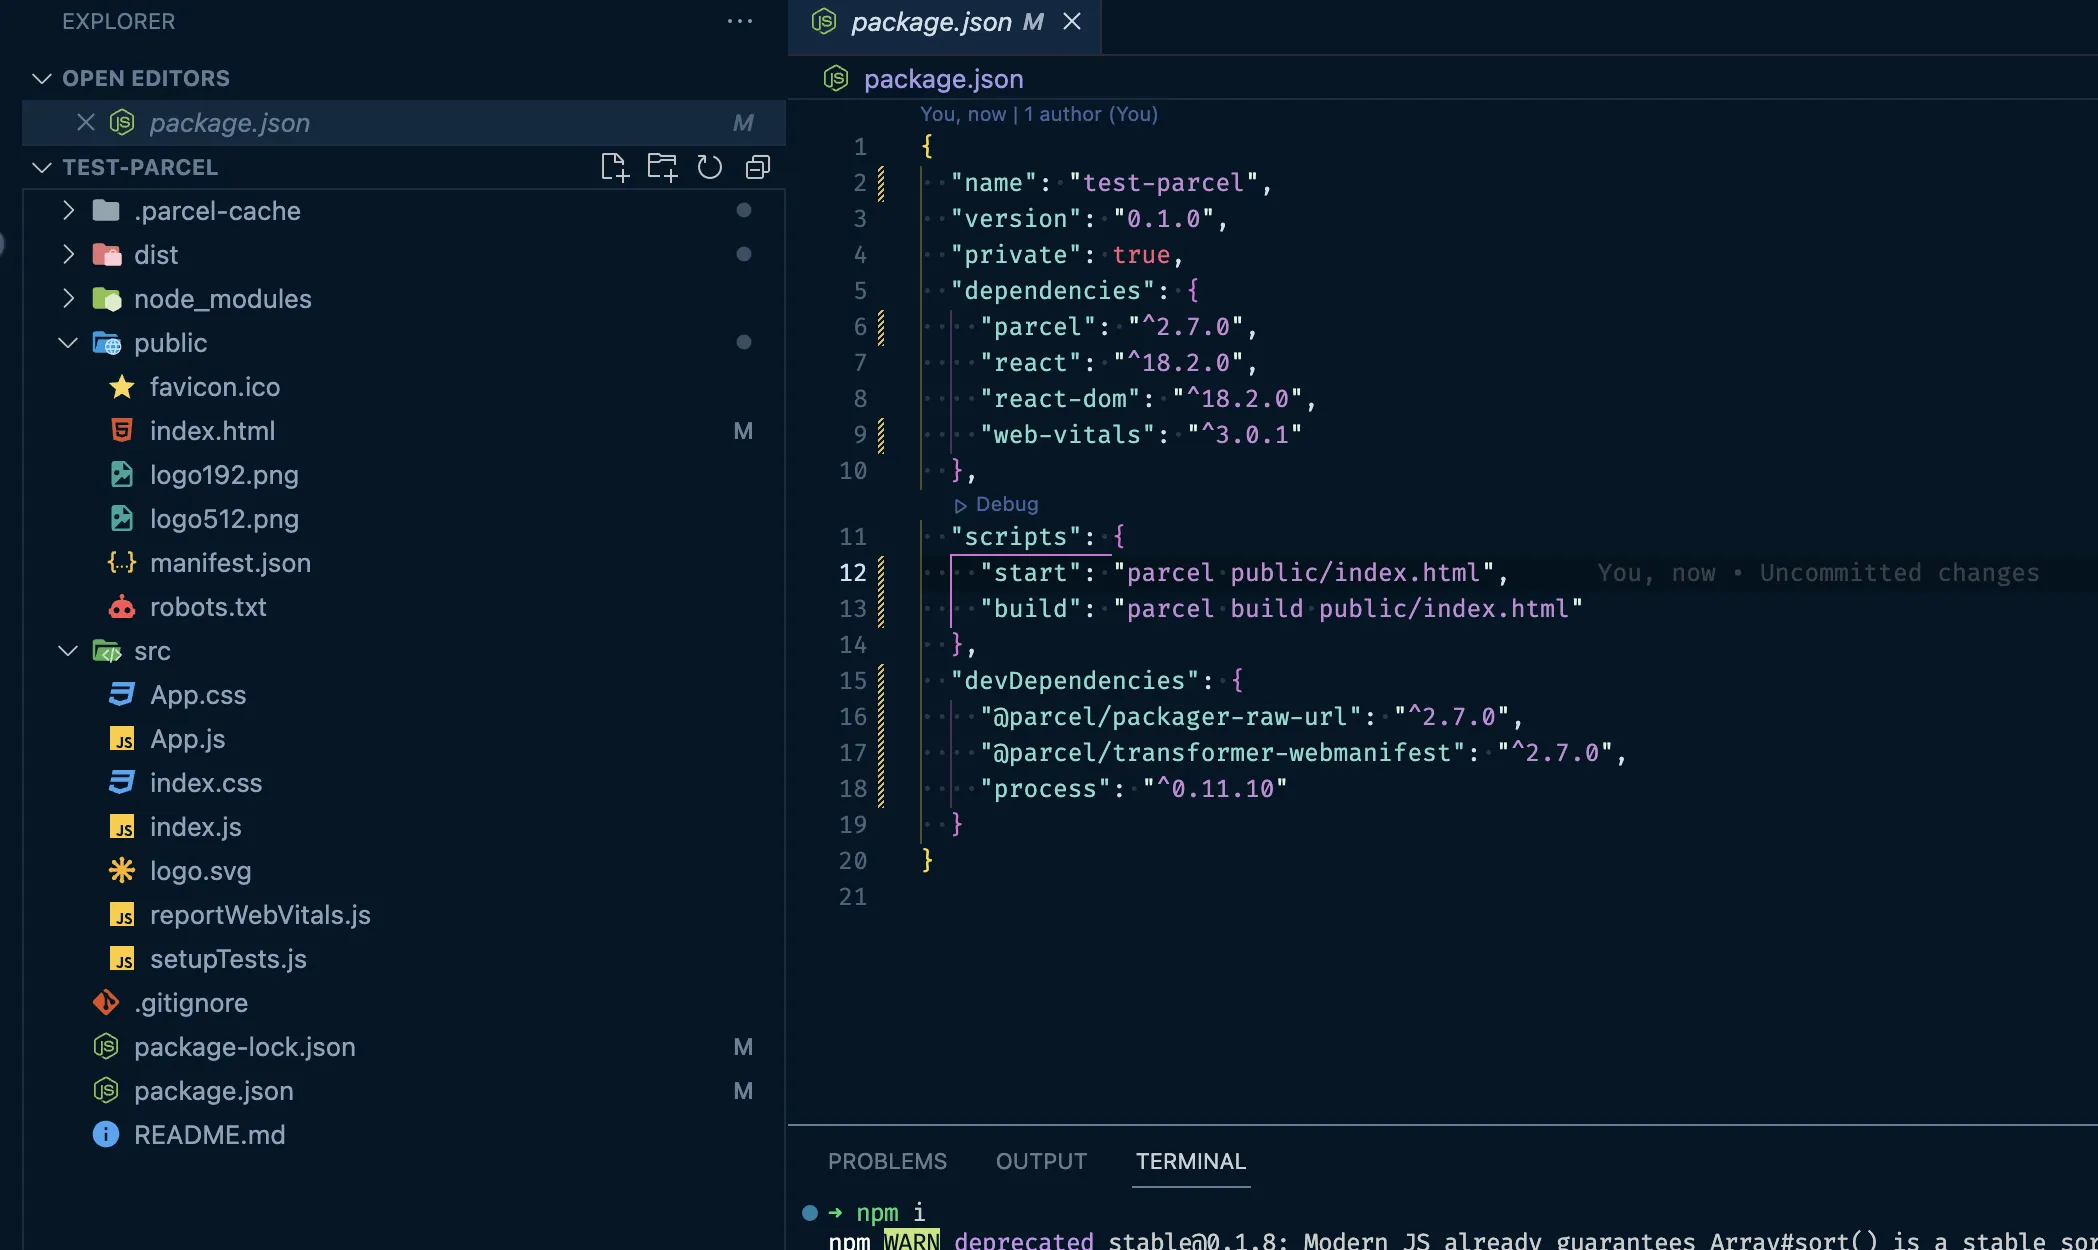Click the HTML5 icon beside index.html
2098x1250 pixels.
coord(122,431)
